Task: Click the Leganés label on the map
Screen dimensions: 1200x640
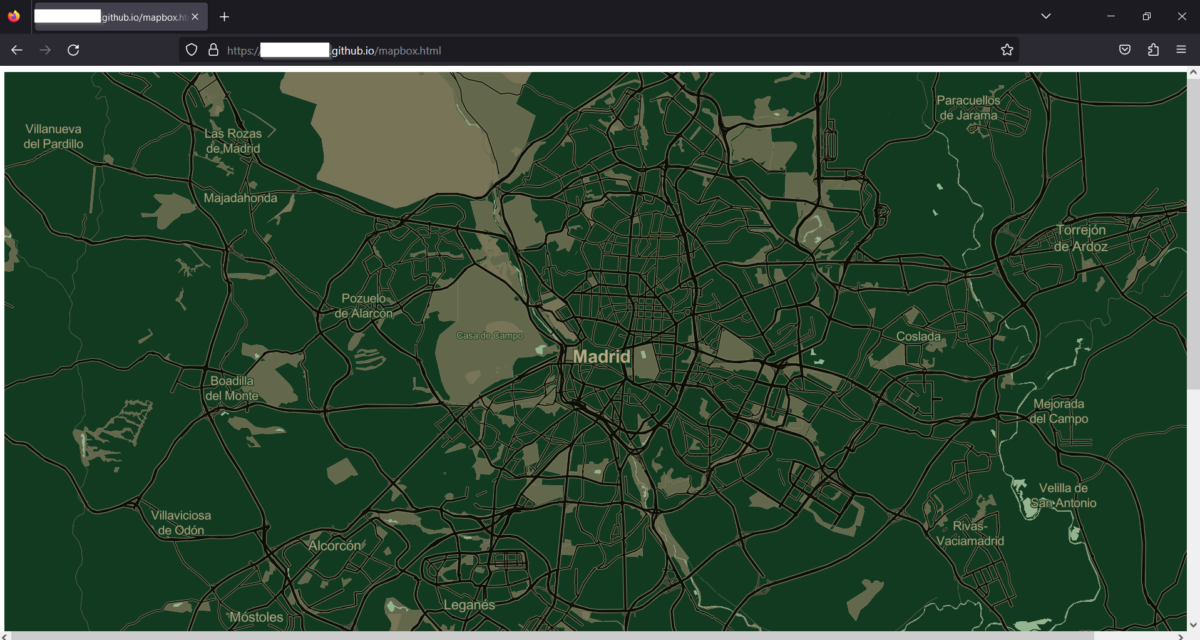Action: click(x=470, y=605)
